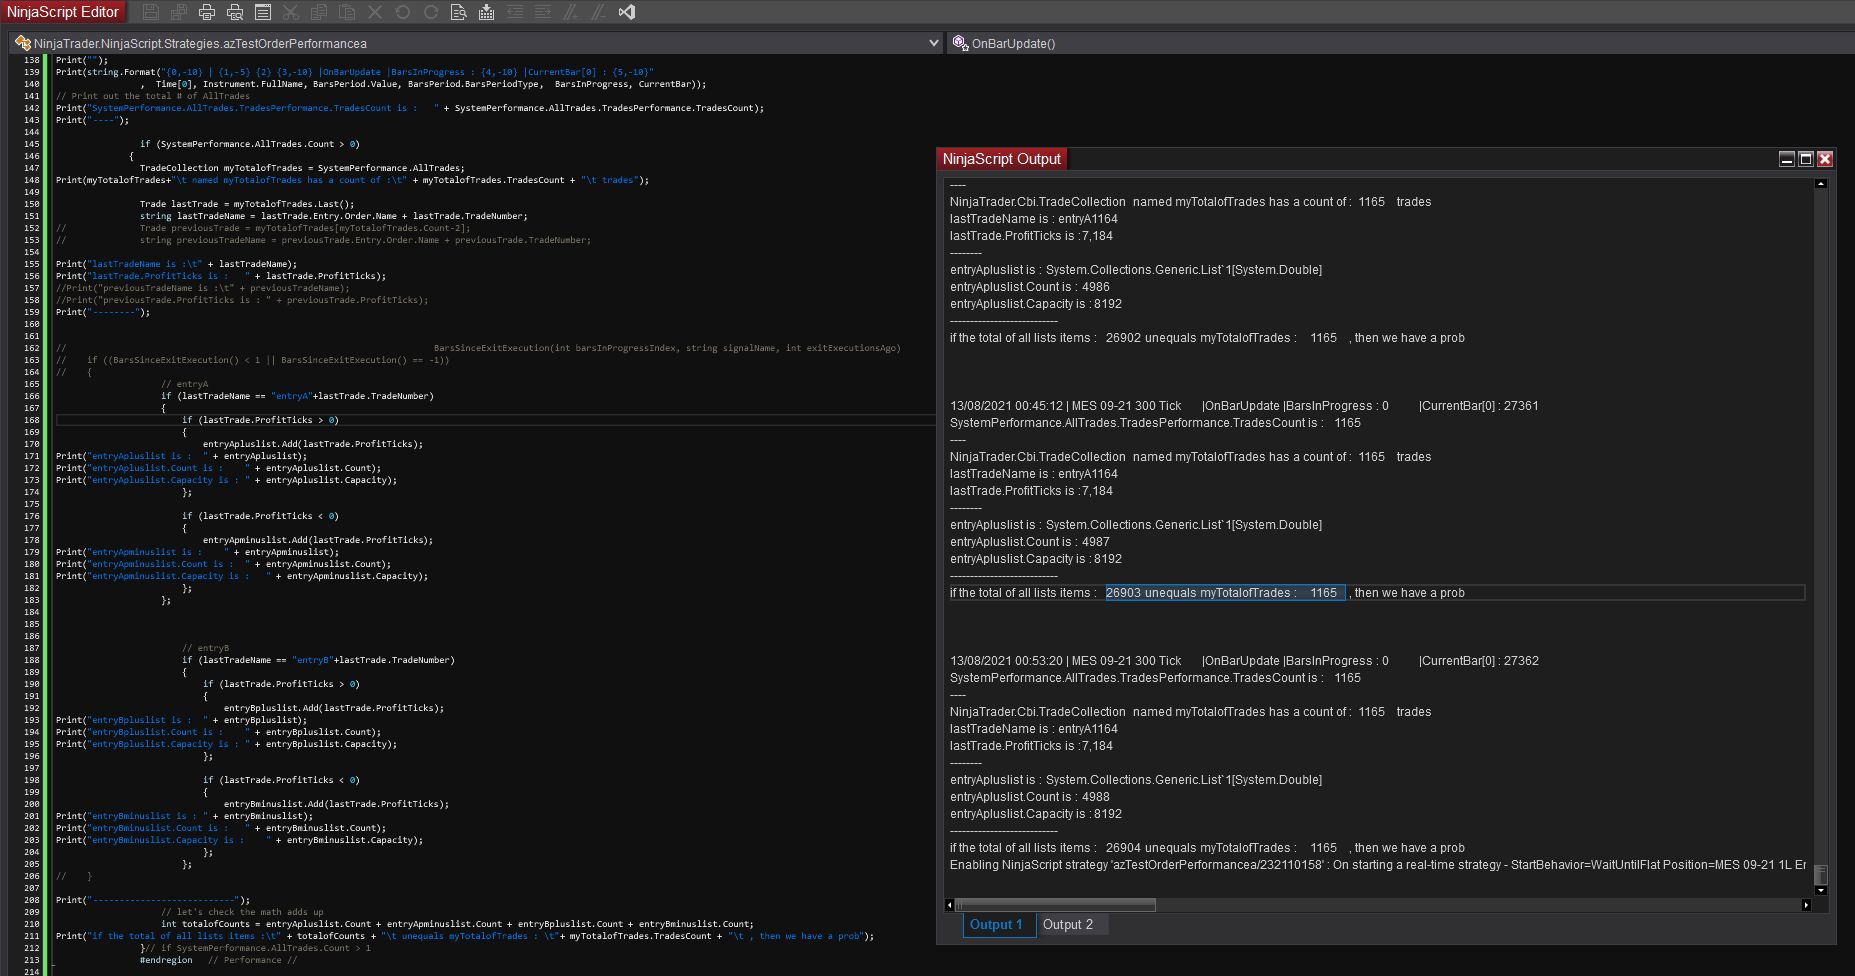Click the Increase indent icon

coord(543,12)
